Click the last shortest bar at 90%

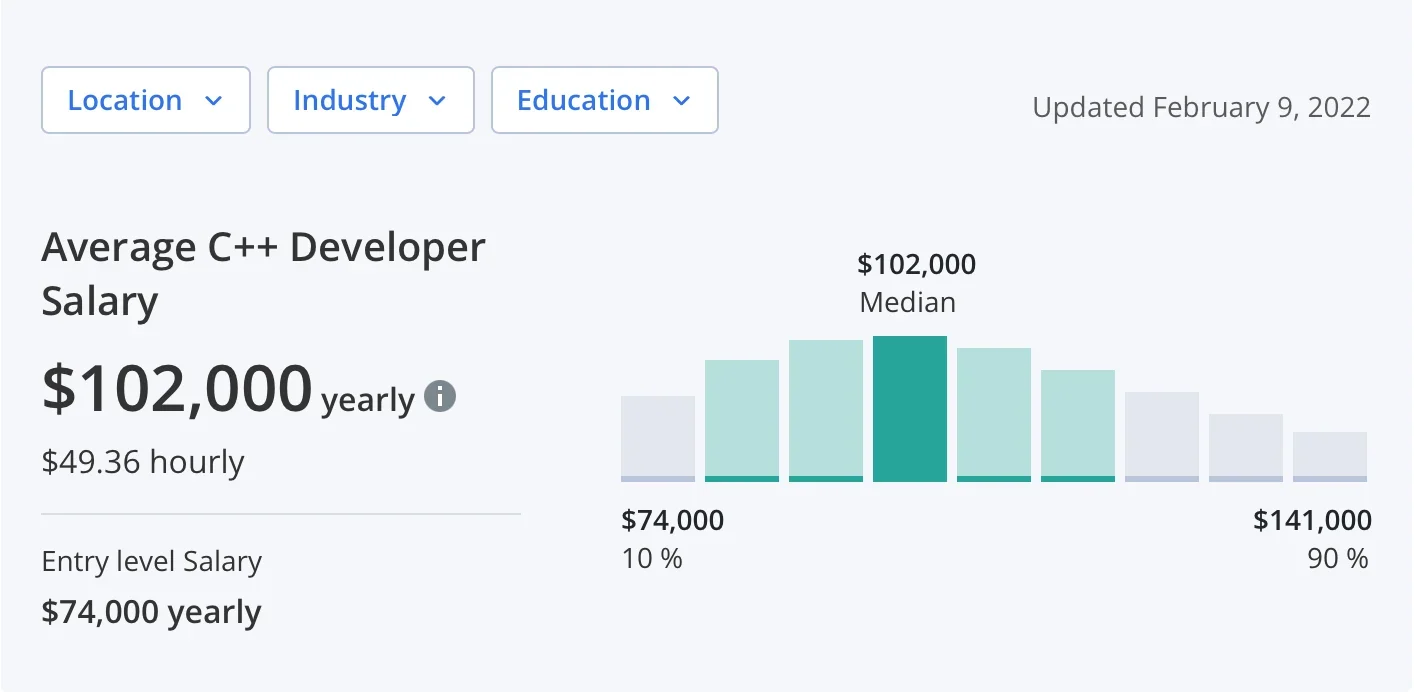1330,457
